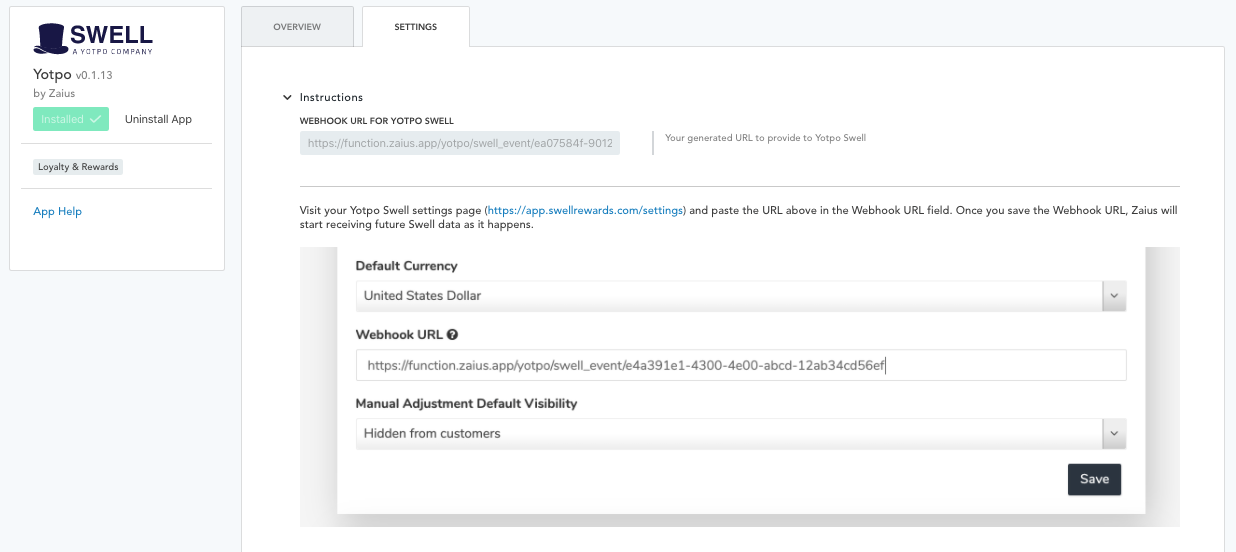Click the Loyalty & Rewards tag
Screen dimensions: 1236x552
coord(78,167)
